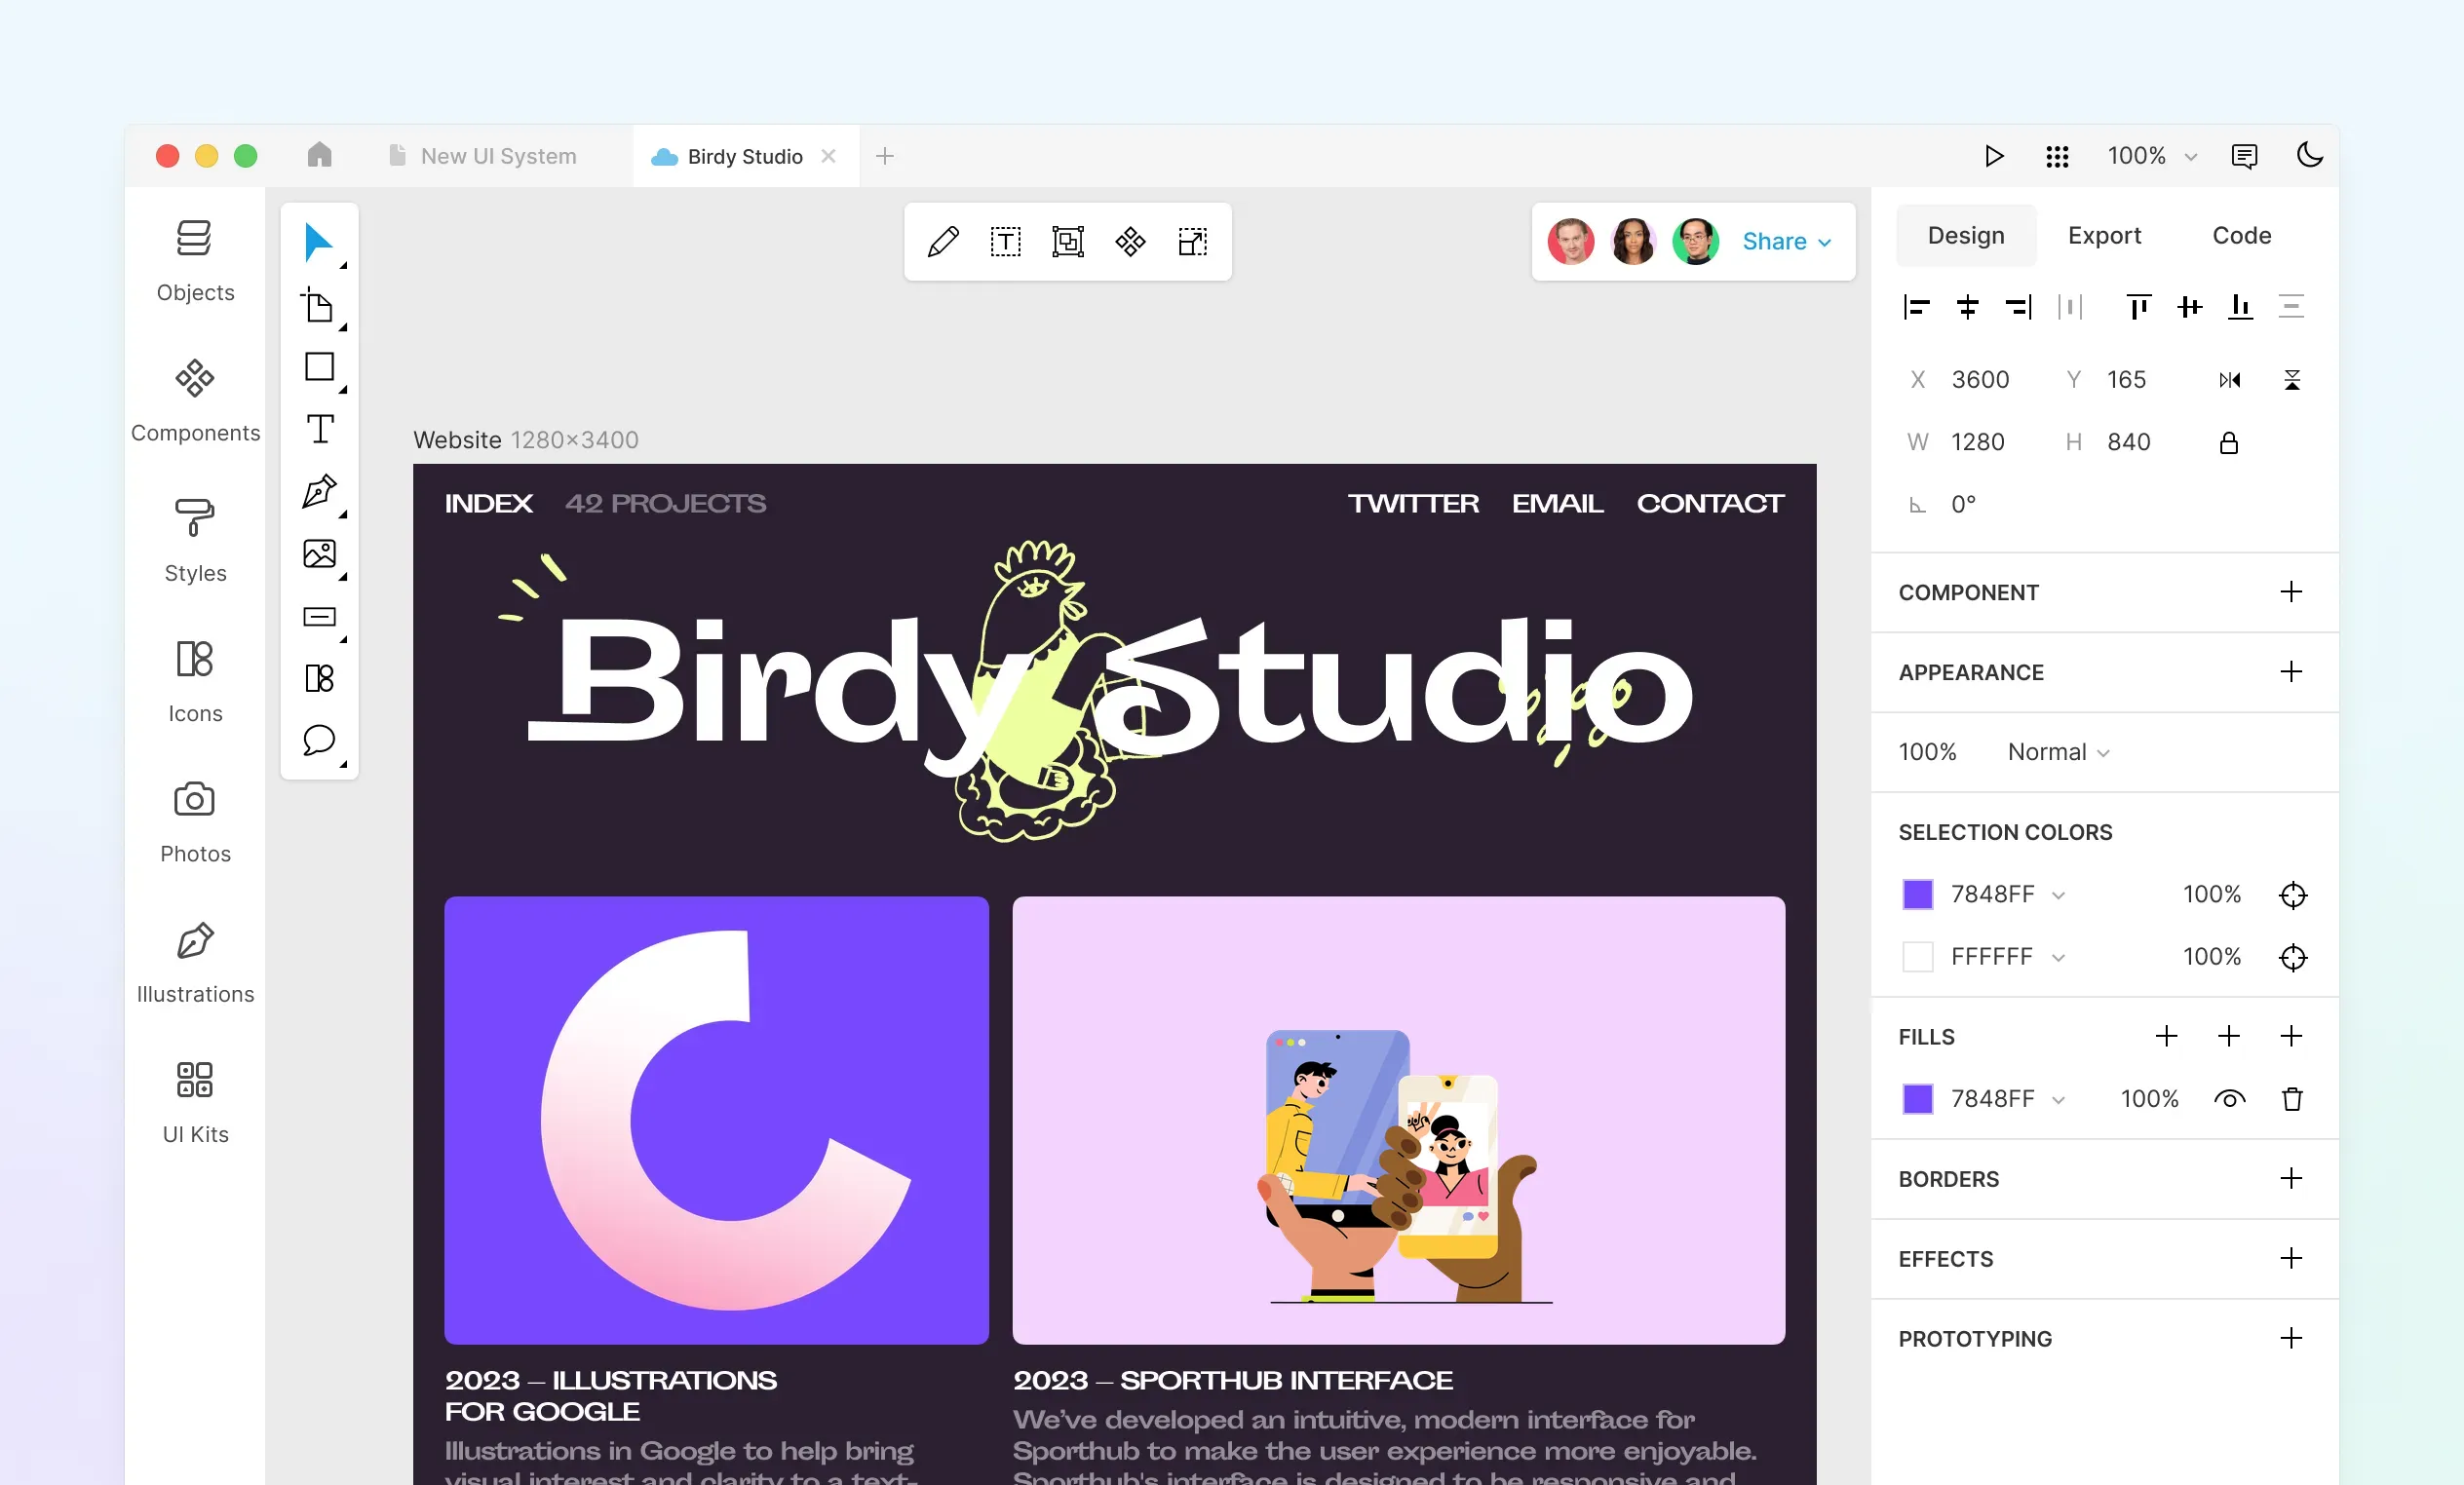Expand the COMPONENT section
Viewport: 2464px width, 1485px height.
pos(2291,592)
